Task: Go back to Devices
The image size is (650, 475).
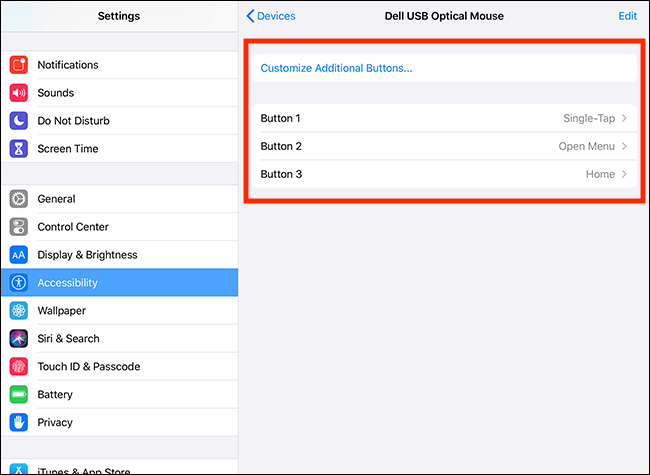Action: pyautogui.click(x=271, y=16)
